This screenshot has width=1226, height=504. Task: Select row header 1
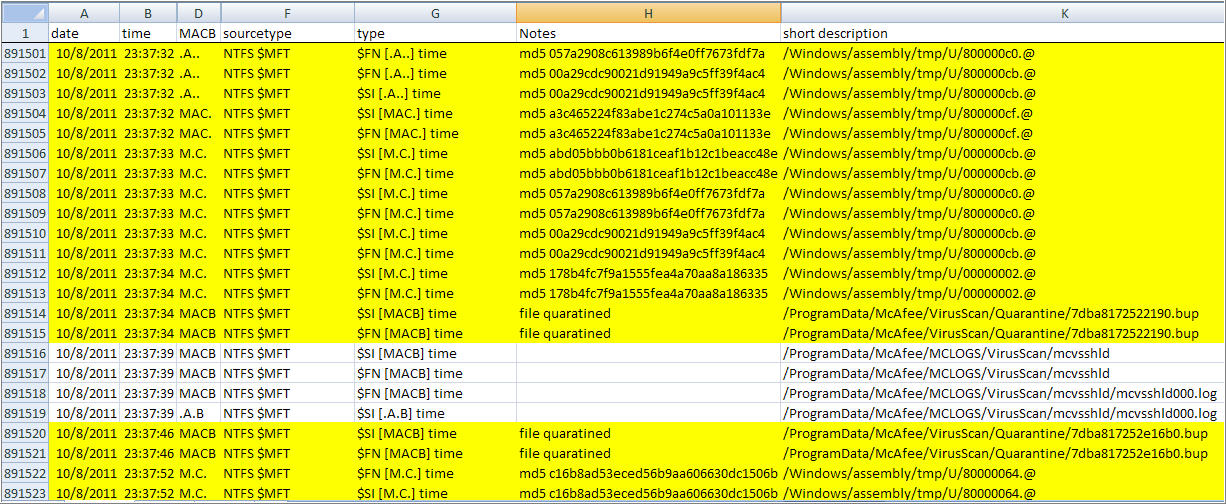[24, 33]
